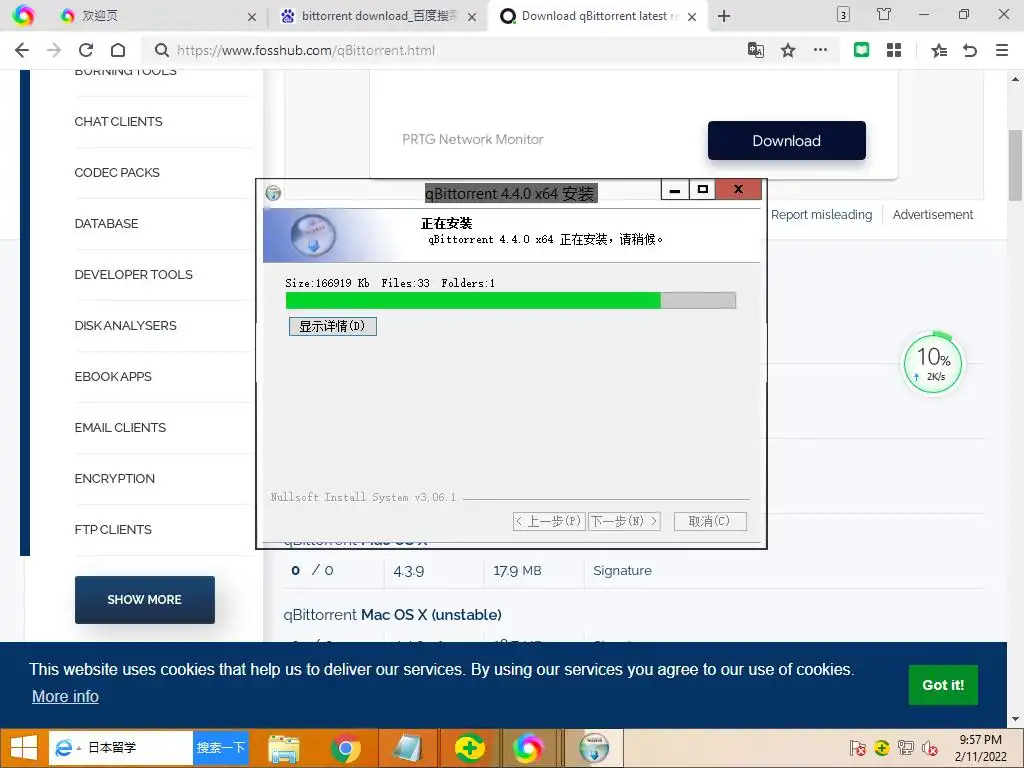Open the apps grid icon in toolbar
The height and width of the screenshot is (768, 1024).
894,50
